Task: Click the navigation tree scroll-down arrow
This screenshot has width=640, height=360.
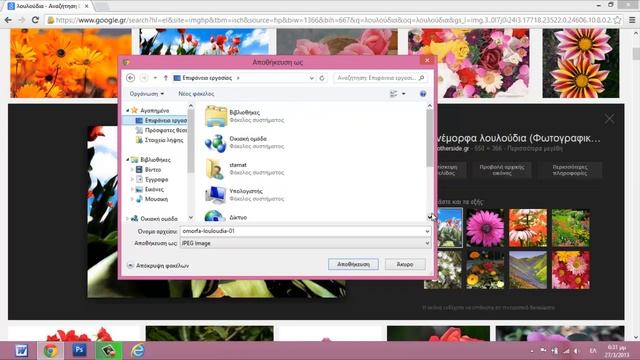Action: [x=191, y=218]
